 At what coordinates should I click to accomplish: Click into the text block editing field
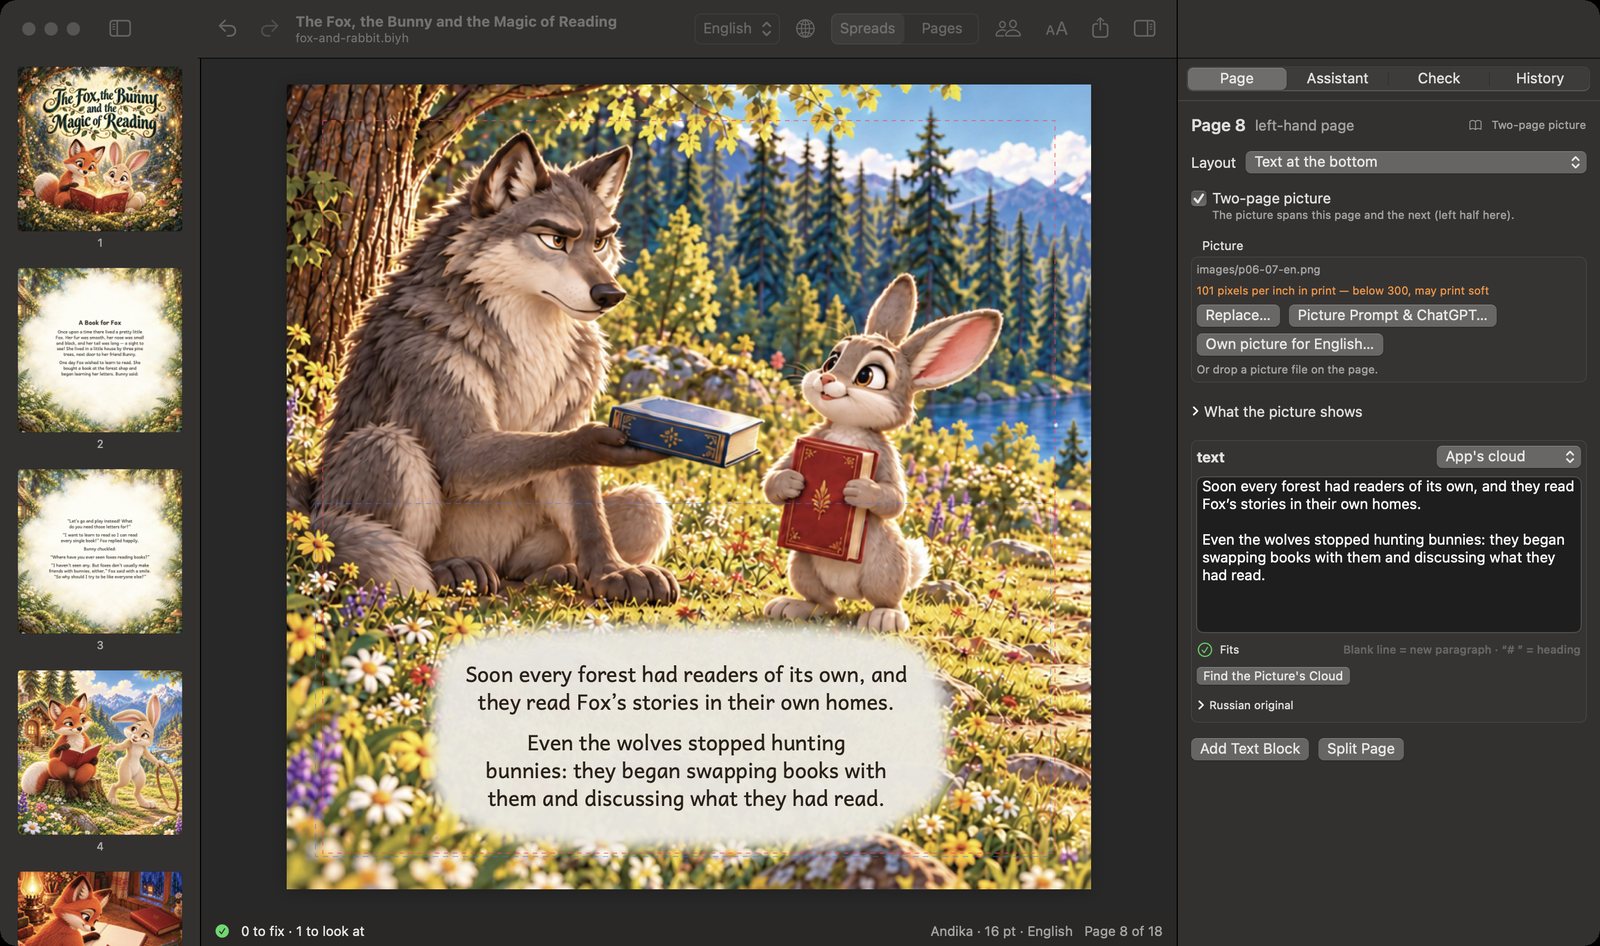(x=1388, y=555)
